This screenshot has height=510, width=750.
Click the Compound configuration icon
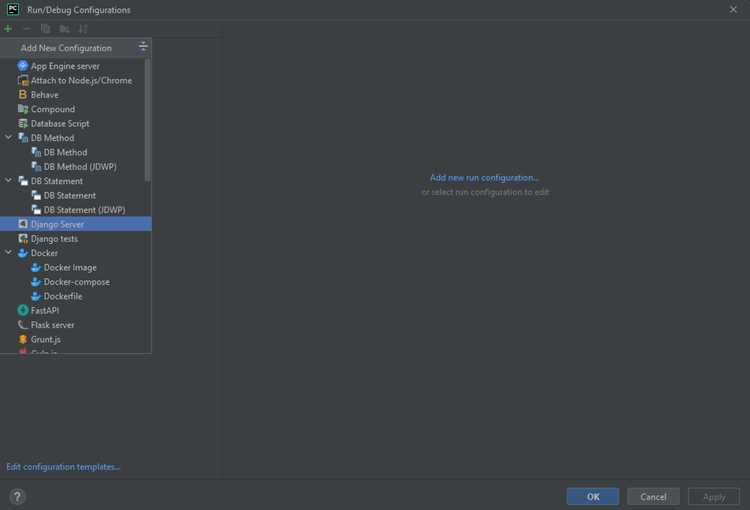coord(22,109)
